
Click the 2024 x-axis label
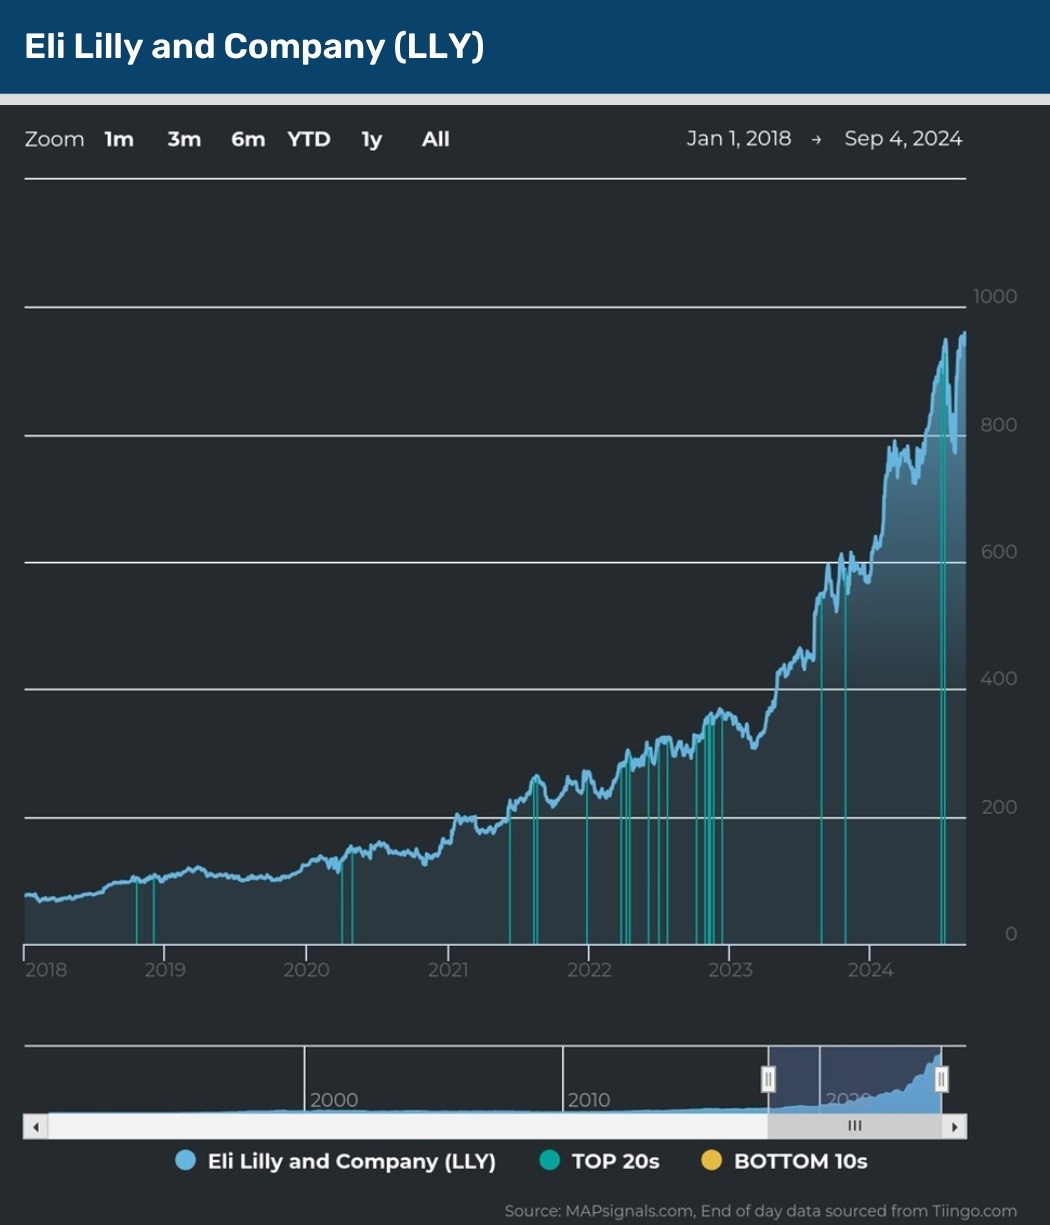[x=870, y=969]
